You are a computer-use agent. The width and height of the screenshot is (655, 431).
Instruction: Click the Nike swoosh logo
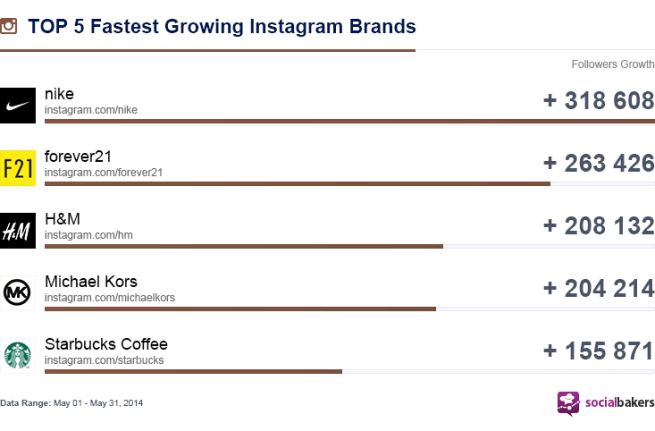[18, 105]
